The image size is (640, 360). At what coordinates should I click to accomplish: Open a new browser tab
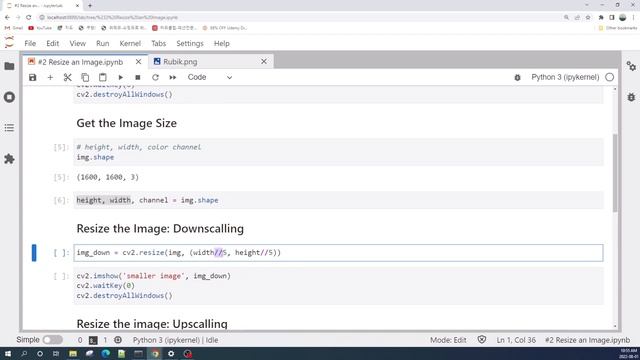coord(90,6)
